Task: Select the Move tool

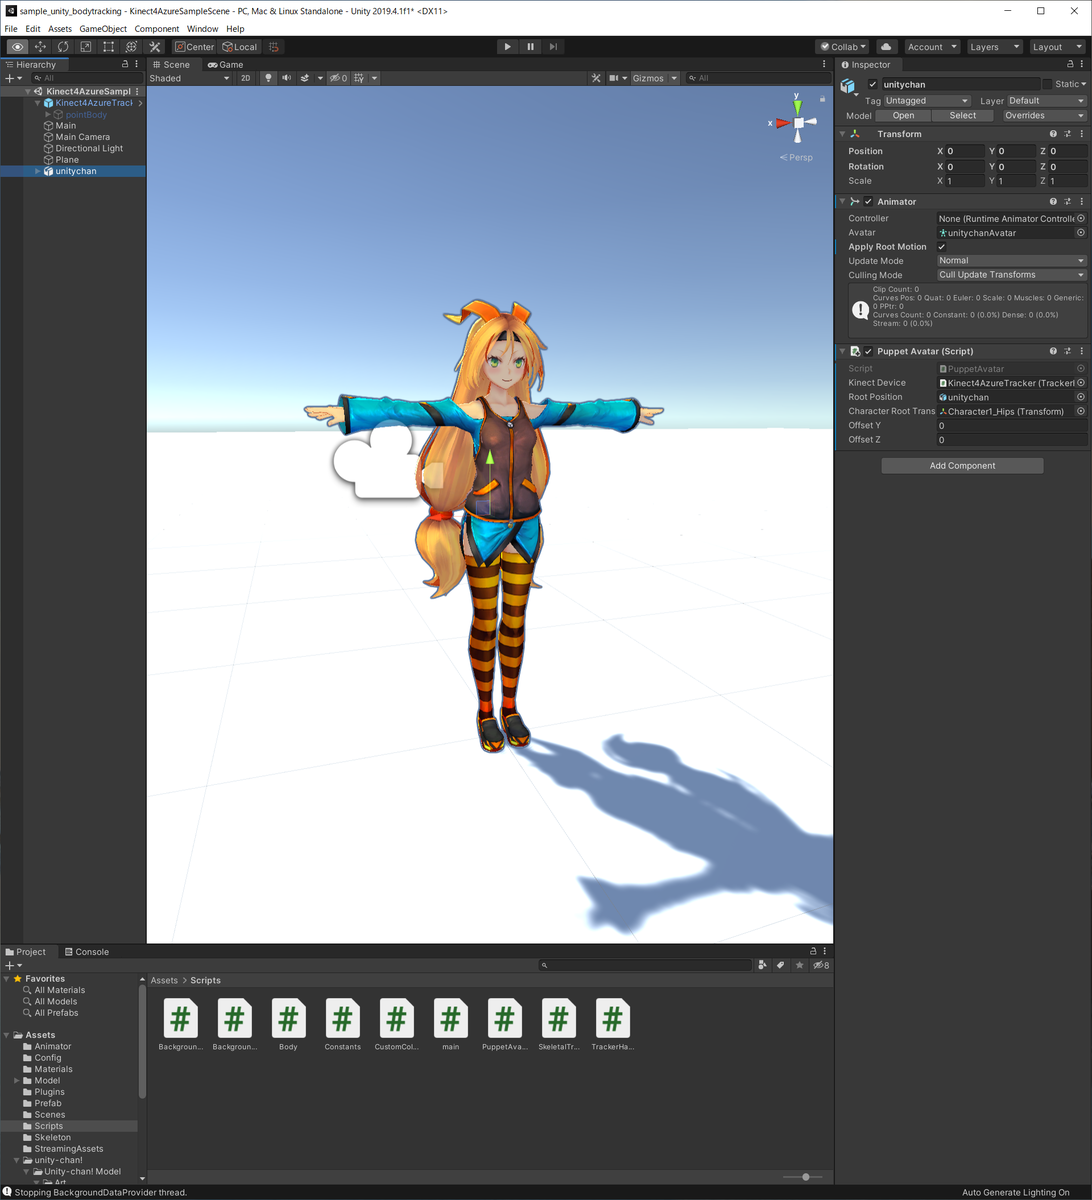Action: 40,47
